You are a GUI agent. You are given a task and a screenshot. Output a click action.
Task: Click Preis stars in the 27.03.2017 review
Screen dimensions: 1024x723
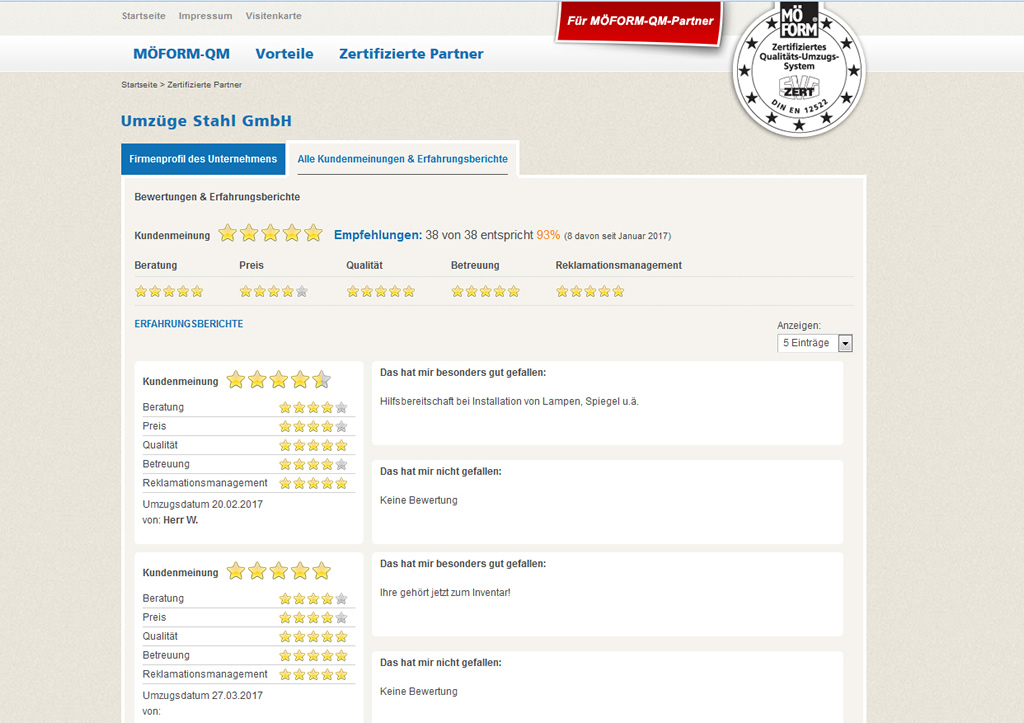pyautogui.click(x=313, y=617)
